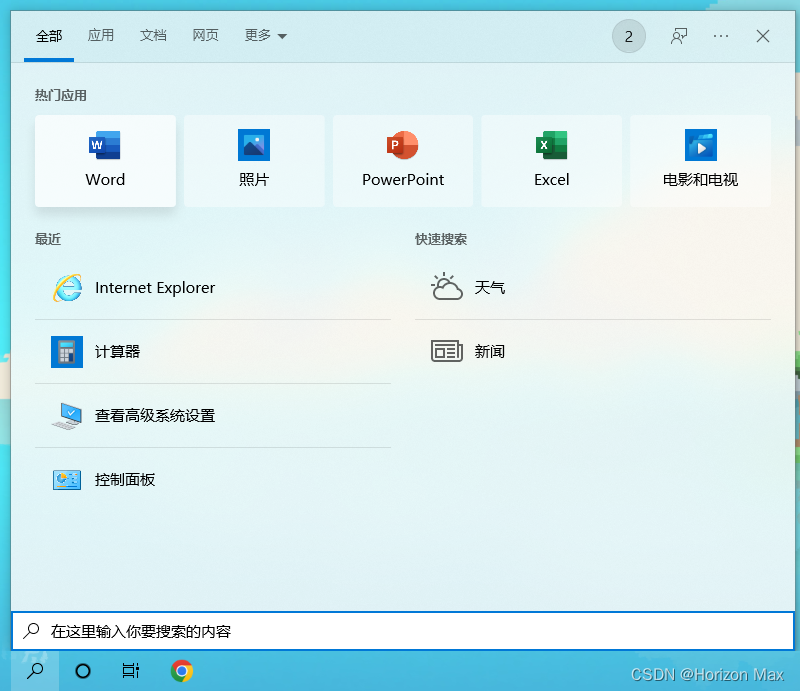Open Cortana circle on taskbar
Image resolution: width=800 pixels, height=691 pixels.
coord(83,671)
